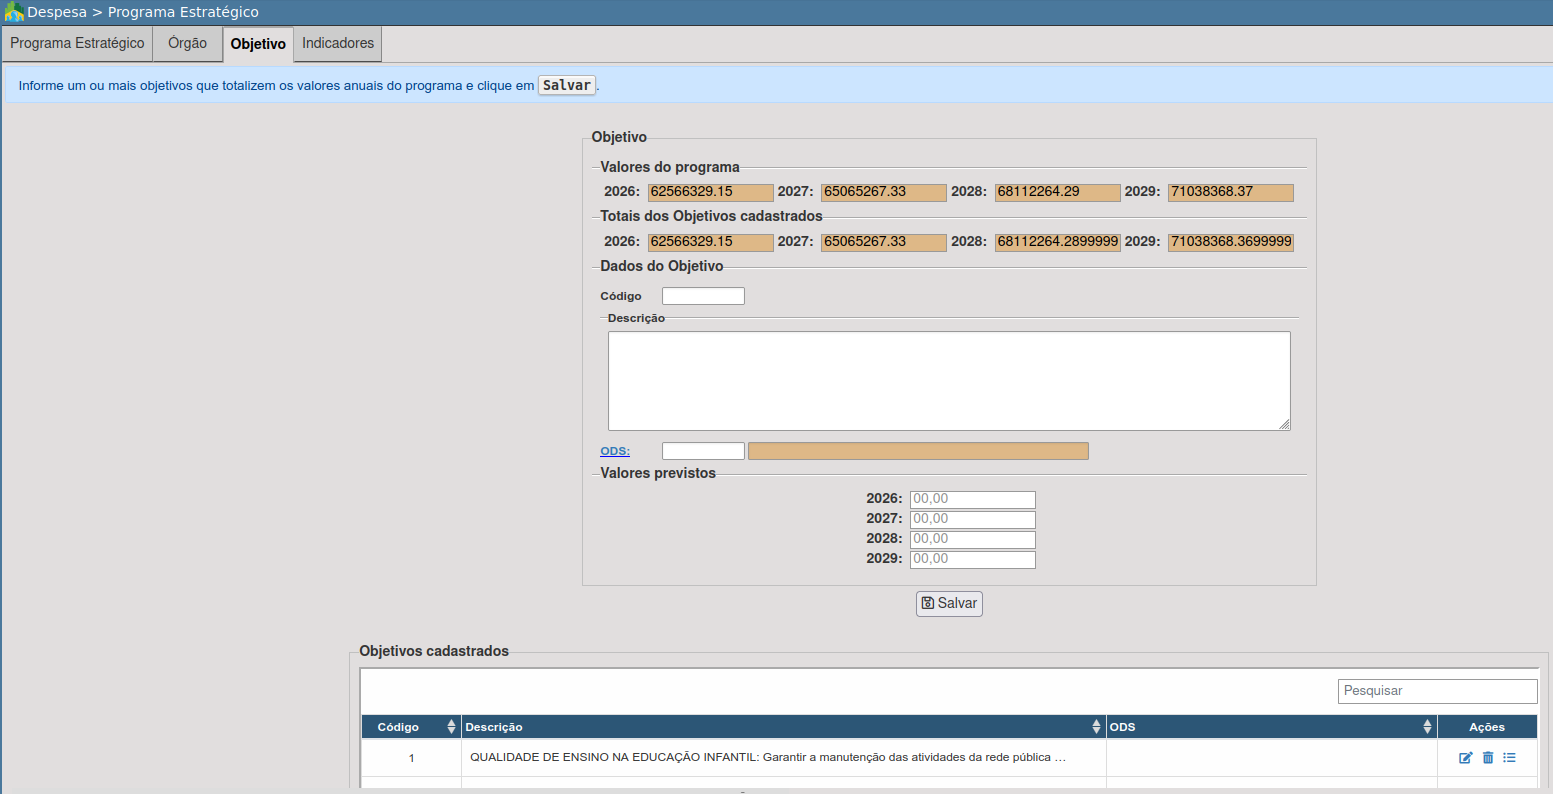This screenshot has height=794, width=1553.
Task: Click the ODS code input box
Action: (x=703, y=451)
